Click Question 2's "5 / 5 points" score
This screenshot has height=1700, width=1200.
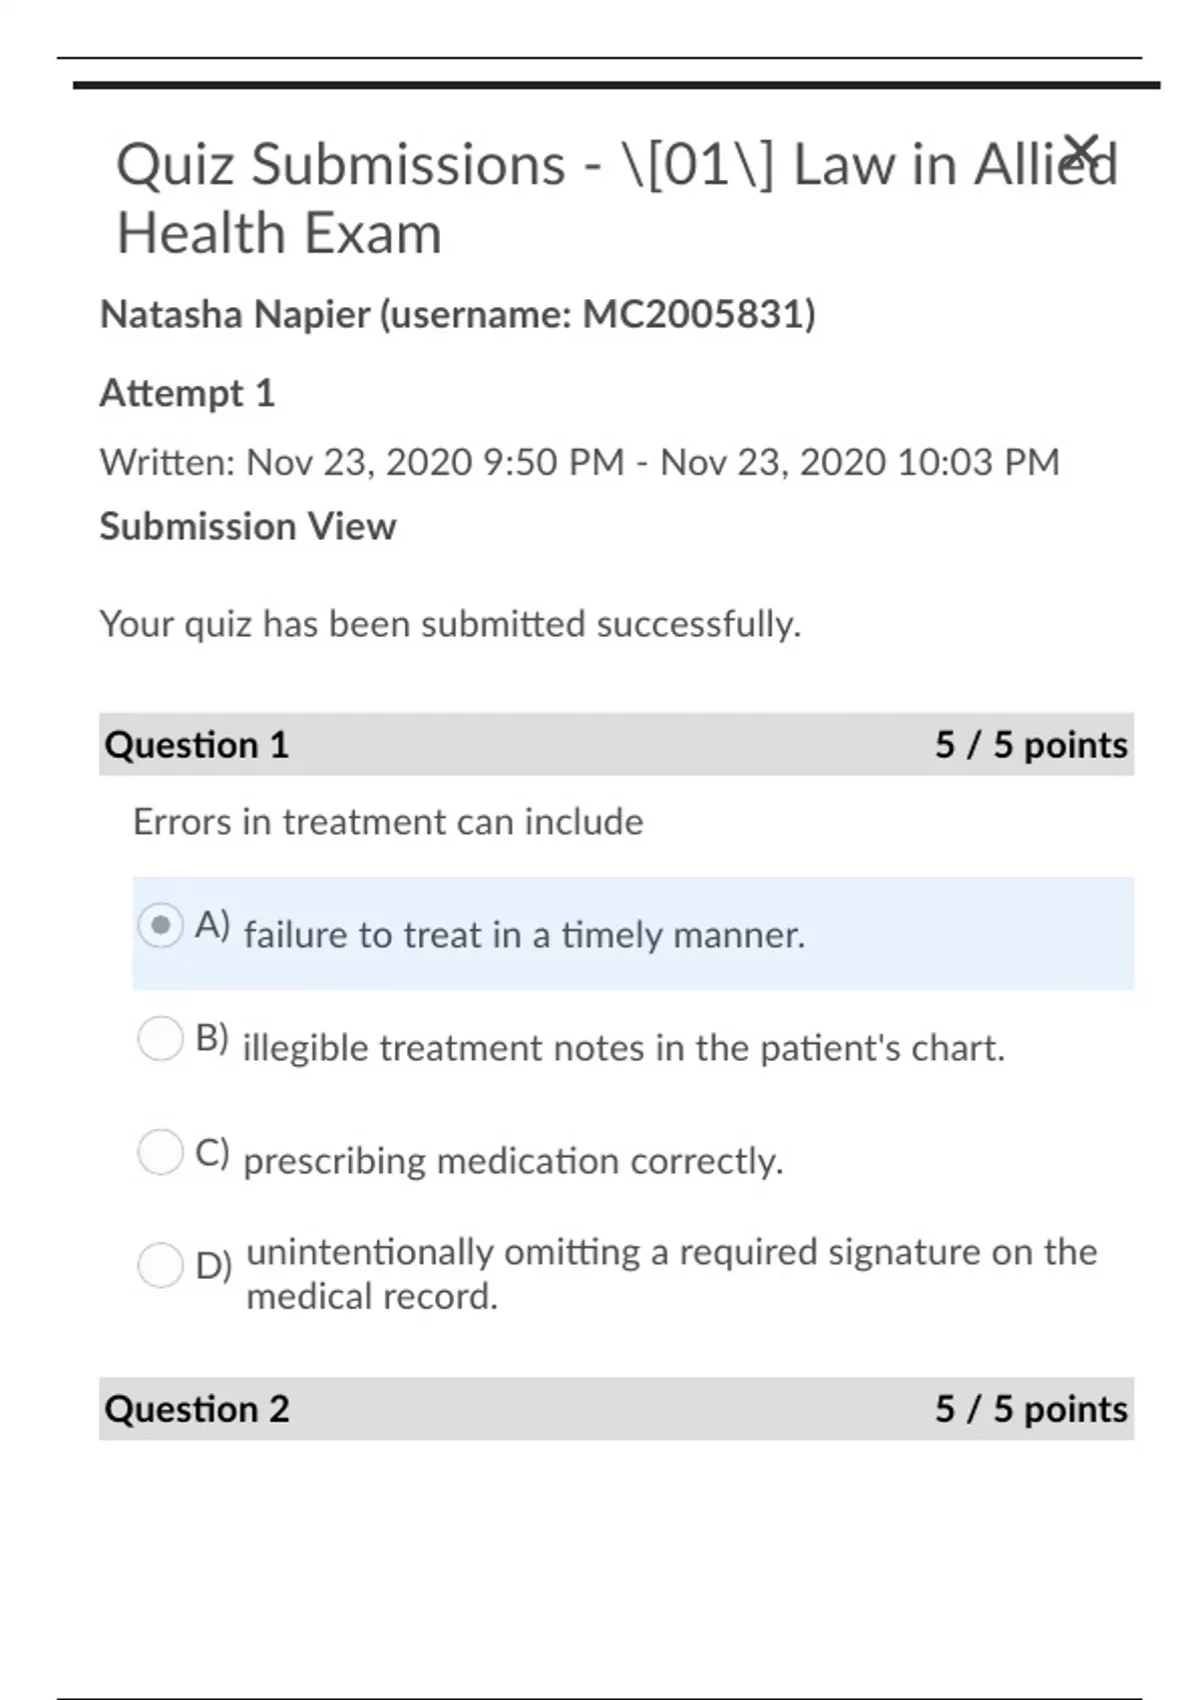(1030, 1409)
